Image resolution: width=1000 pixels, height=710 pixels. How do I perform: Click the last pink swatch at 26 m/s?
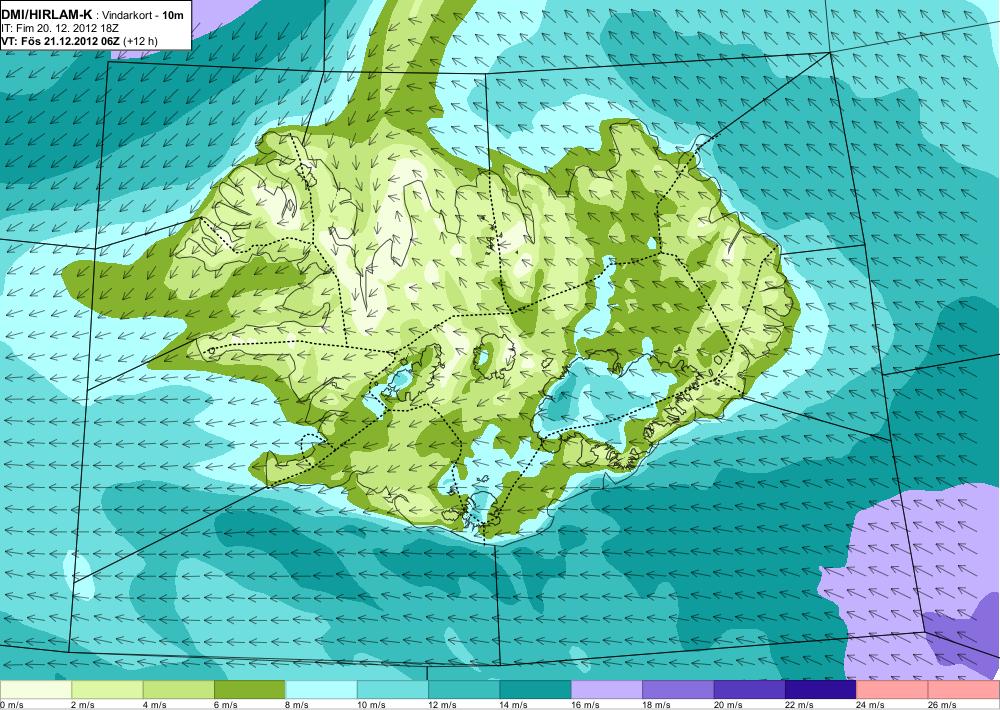click(x=964, y=690)
